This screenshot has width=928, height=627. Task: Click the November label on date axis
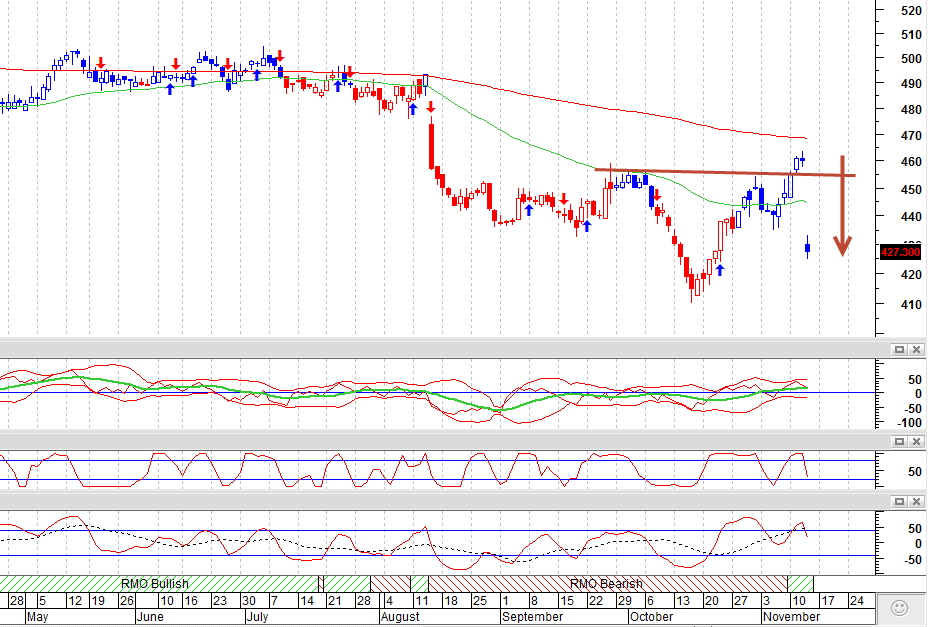point(792,616)
